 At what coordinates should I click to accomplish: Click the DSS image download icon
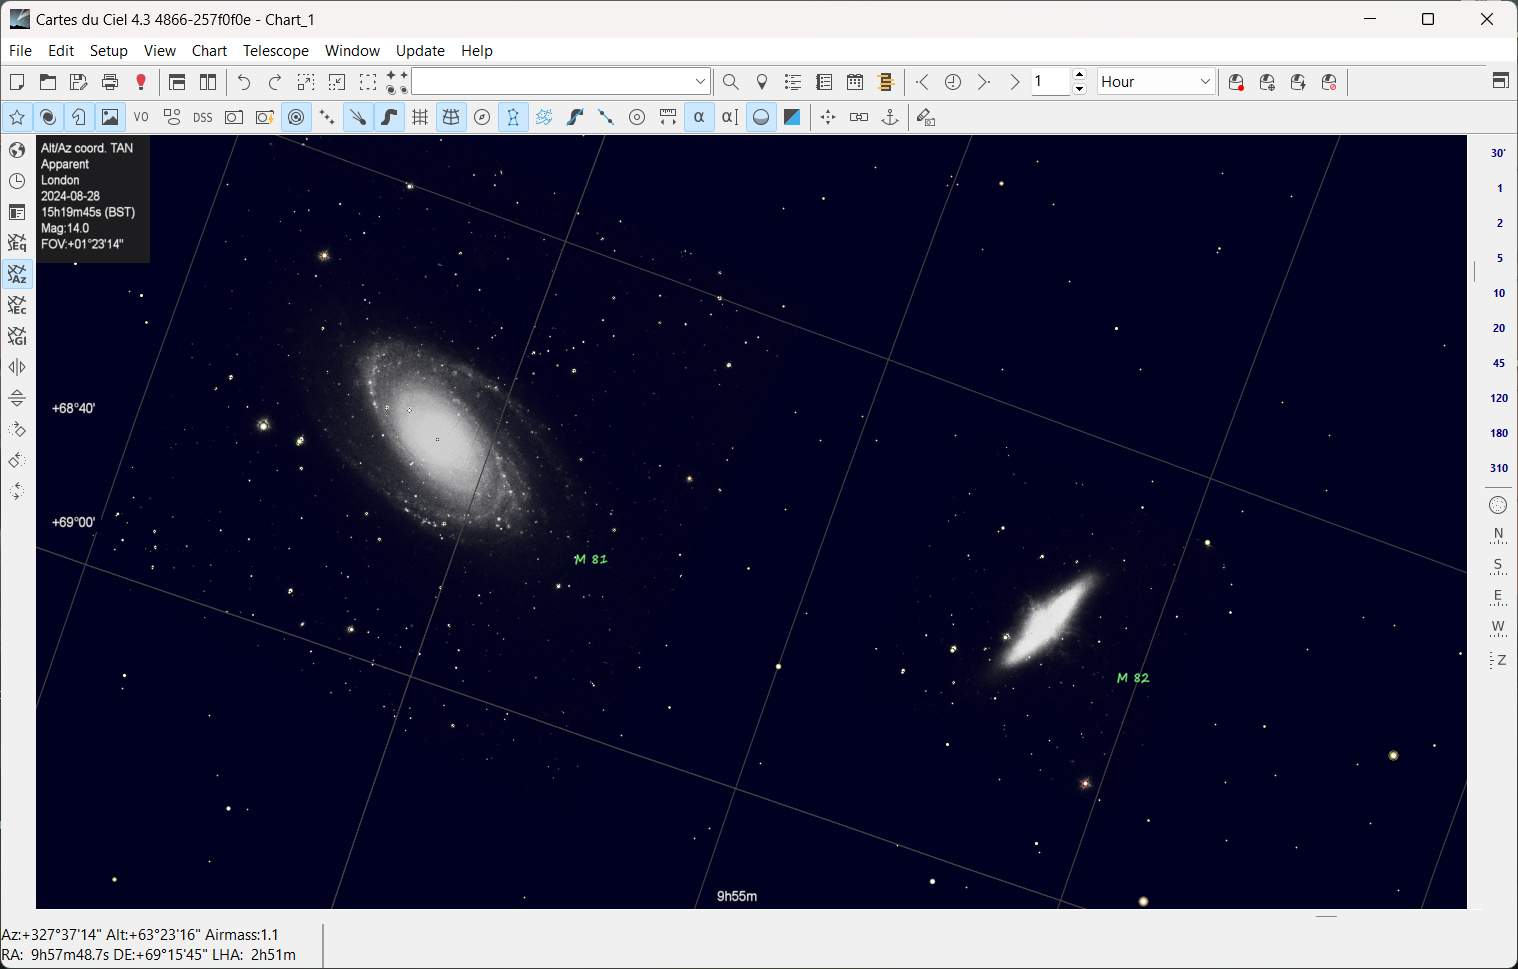pos(203,117)
